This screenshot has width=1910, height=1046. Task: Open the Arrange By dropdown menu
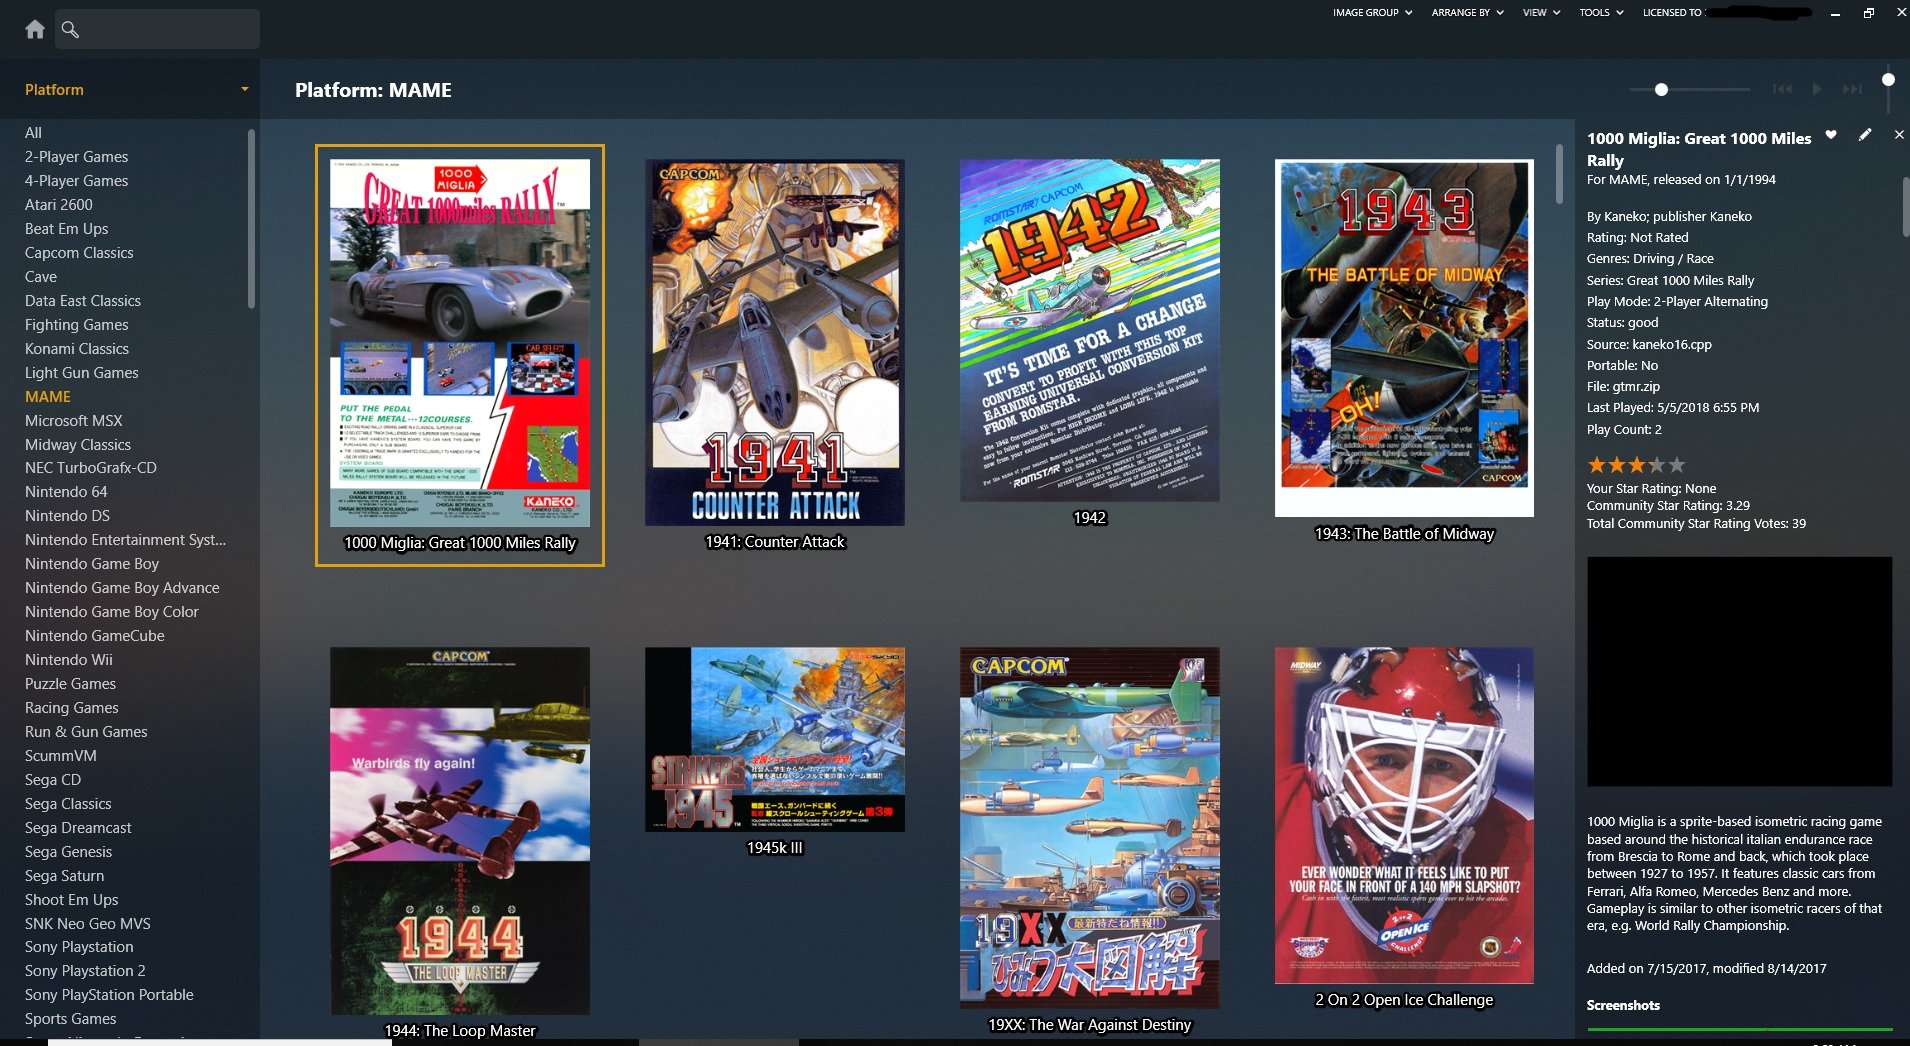[1467, 12]
